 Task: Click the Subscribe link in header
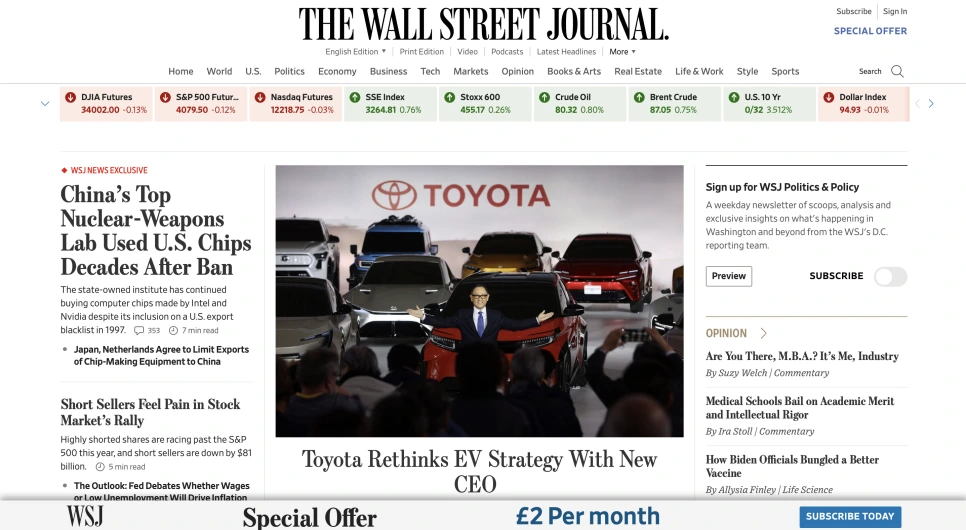(853, 11)
